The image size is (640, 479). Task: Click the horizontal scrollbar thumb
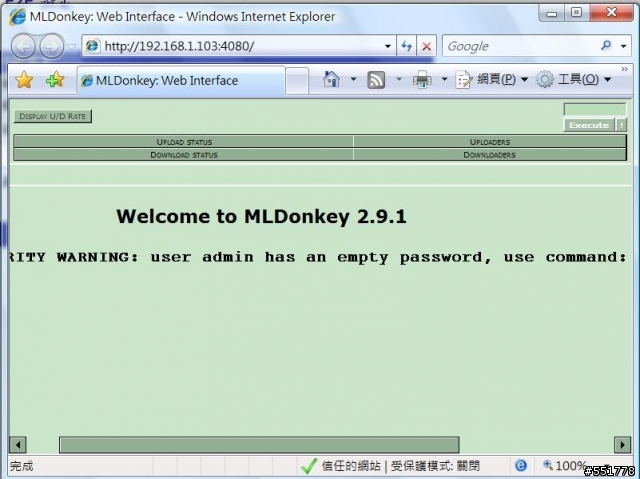click(259, 445)
